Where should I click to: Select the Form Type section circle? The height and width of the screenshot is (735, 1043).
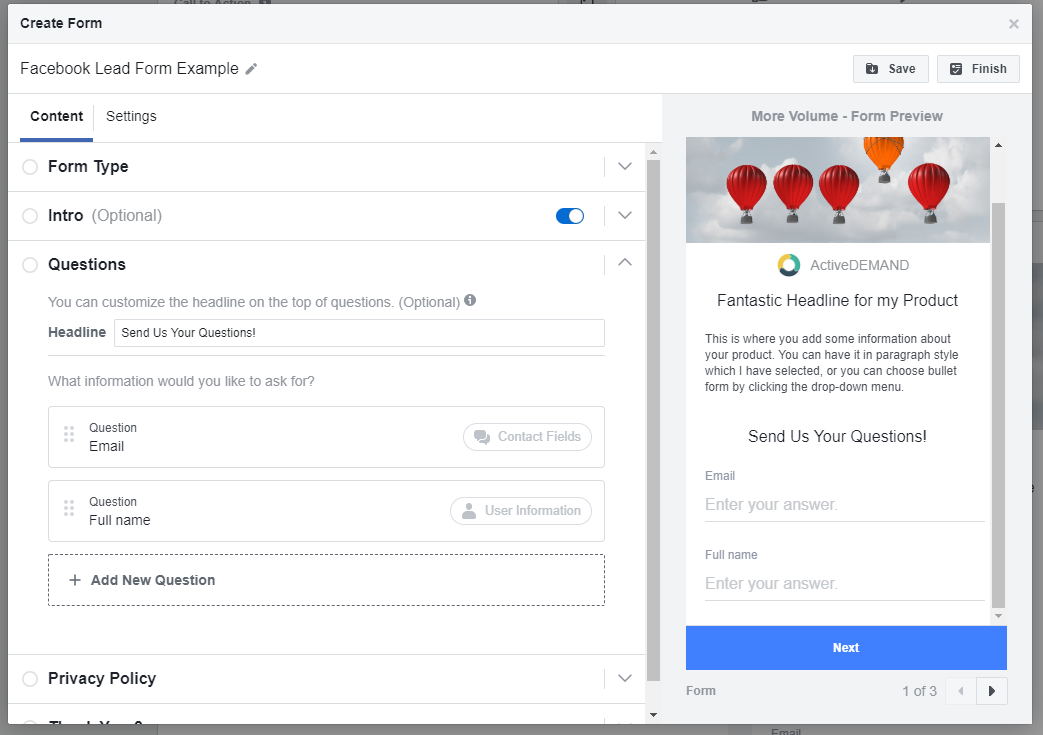pos(30,166)
